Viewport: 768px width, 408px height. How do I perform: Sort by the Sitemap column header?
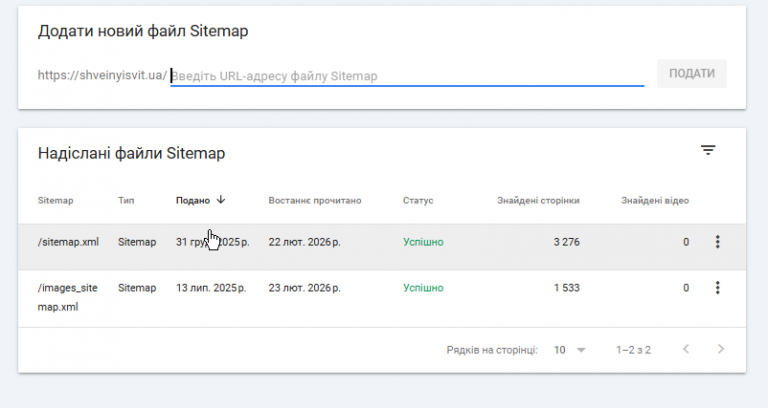pyautogui.click(x=55, y=200)
